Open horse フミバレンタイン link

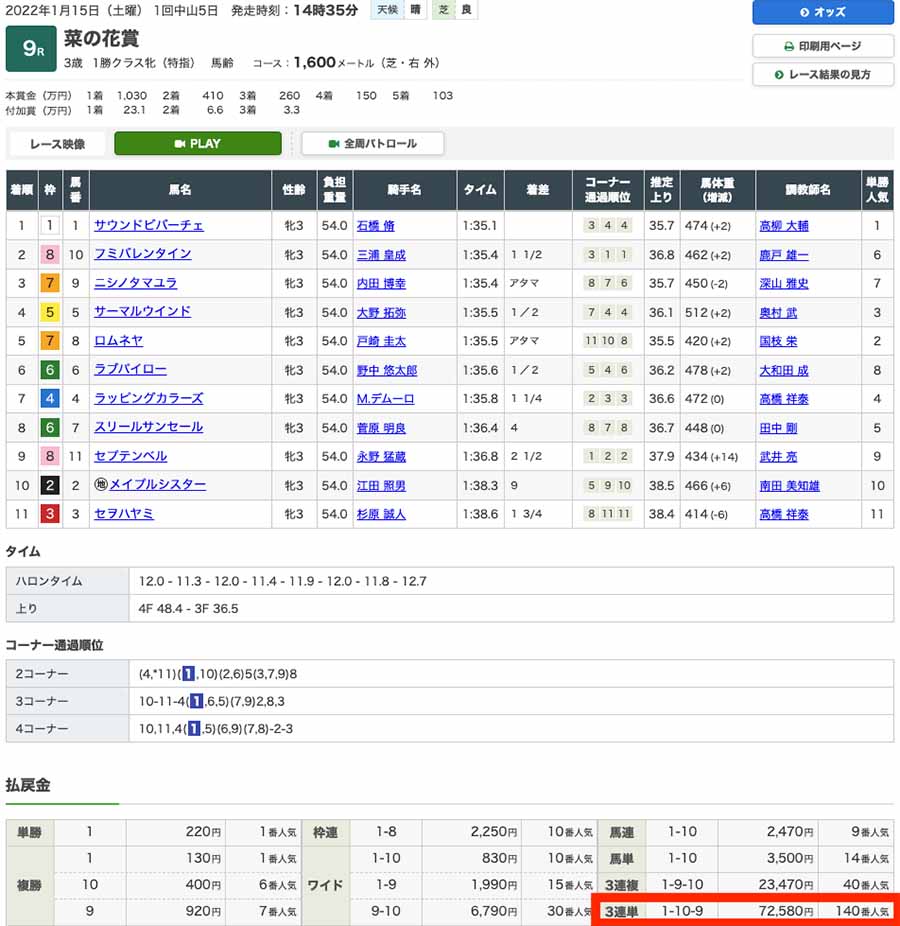tap(143, 254)
